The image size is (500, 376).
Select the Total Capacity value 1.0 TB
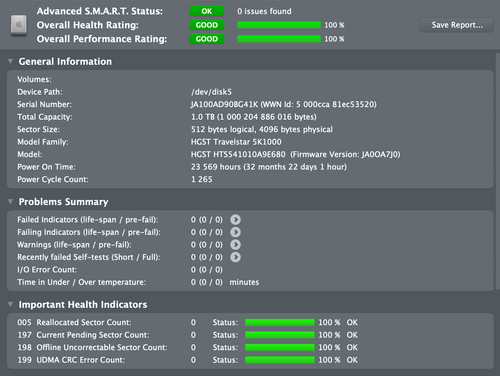[x=254, y=117]
